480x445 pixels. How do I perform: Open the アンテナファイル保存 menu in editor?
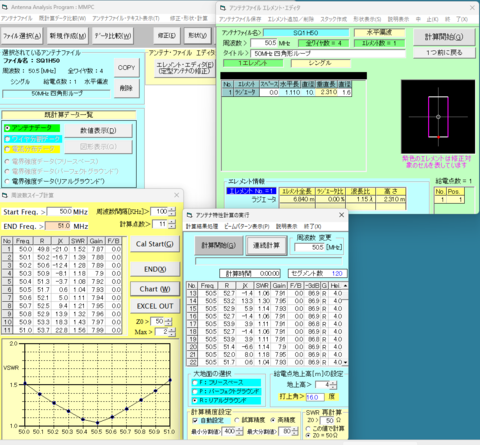[x=240, y=19]
